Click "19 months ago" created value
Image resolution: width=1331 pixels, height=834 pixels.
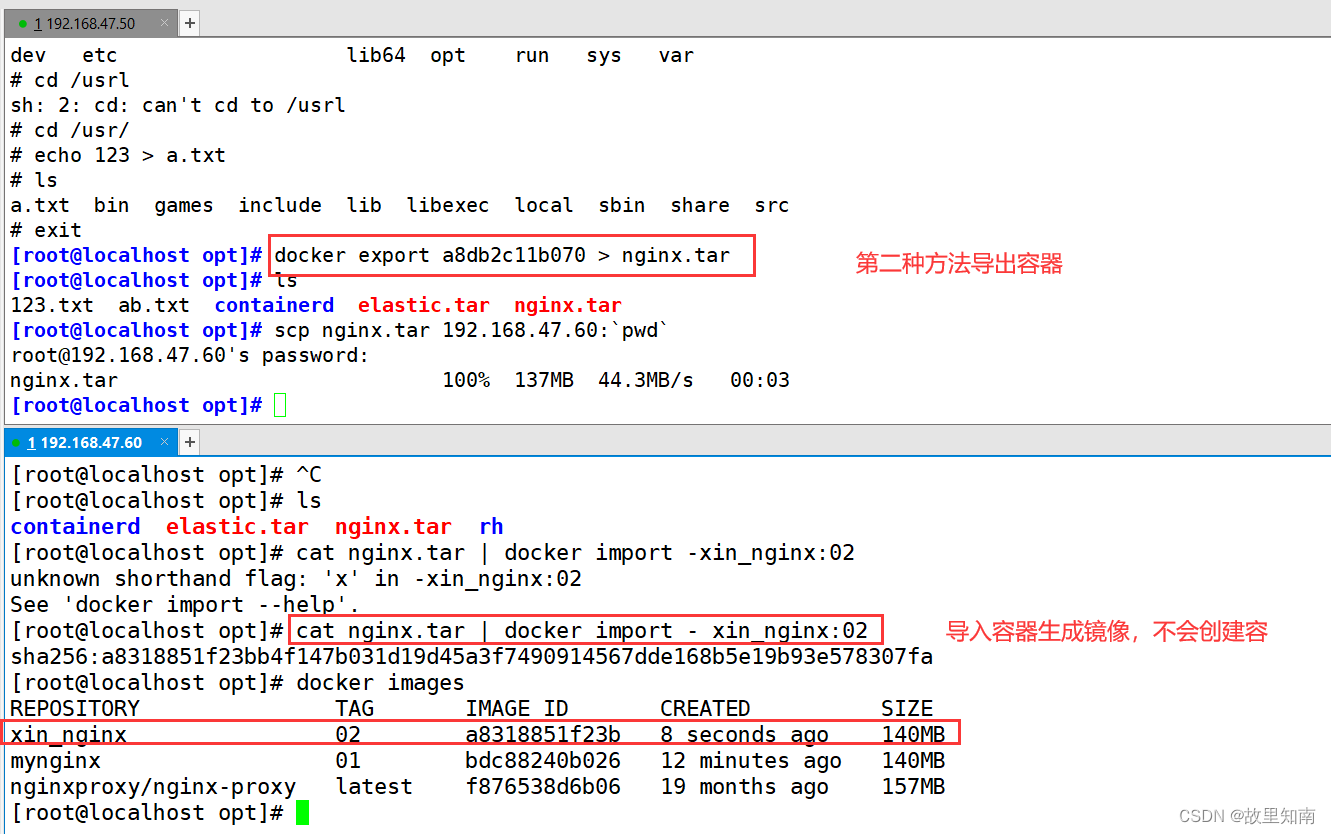coord(744,786)
